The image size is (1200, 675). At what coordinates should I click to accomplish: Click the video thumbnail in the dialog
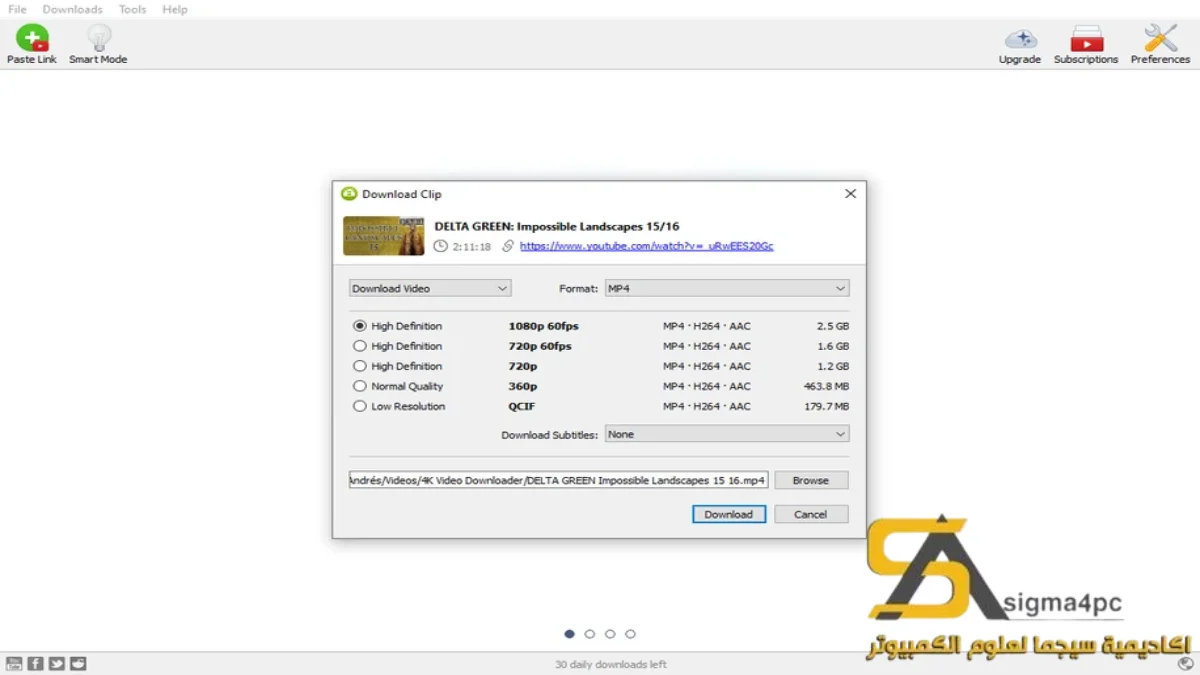click(x=384, y=236)
